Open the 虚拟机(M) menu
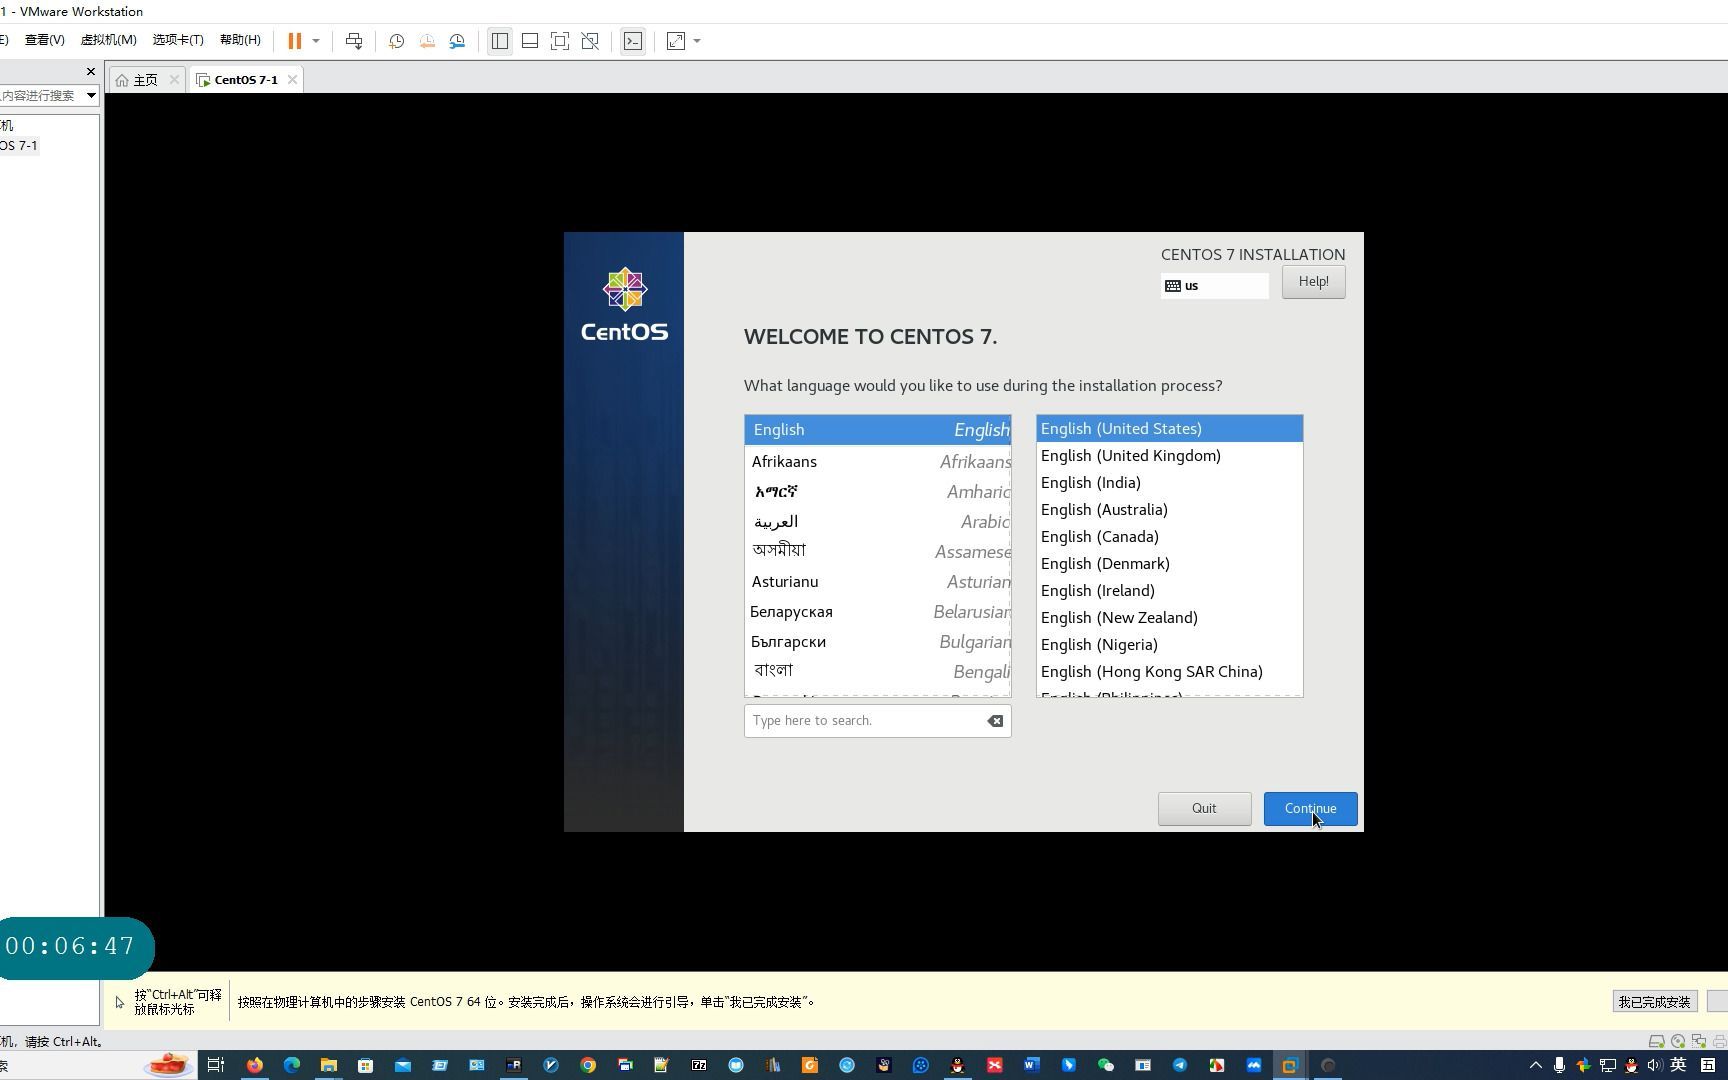 click(x=108, y=40)
